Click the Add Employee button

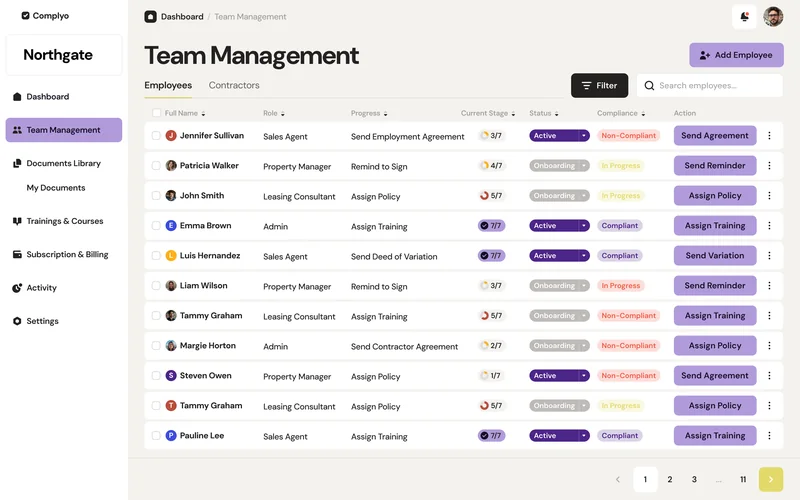[736, 55]
